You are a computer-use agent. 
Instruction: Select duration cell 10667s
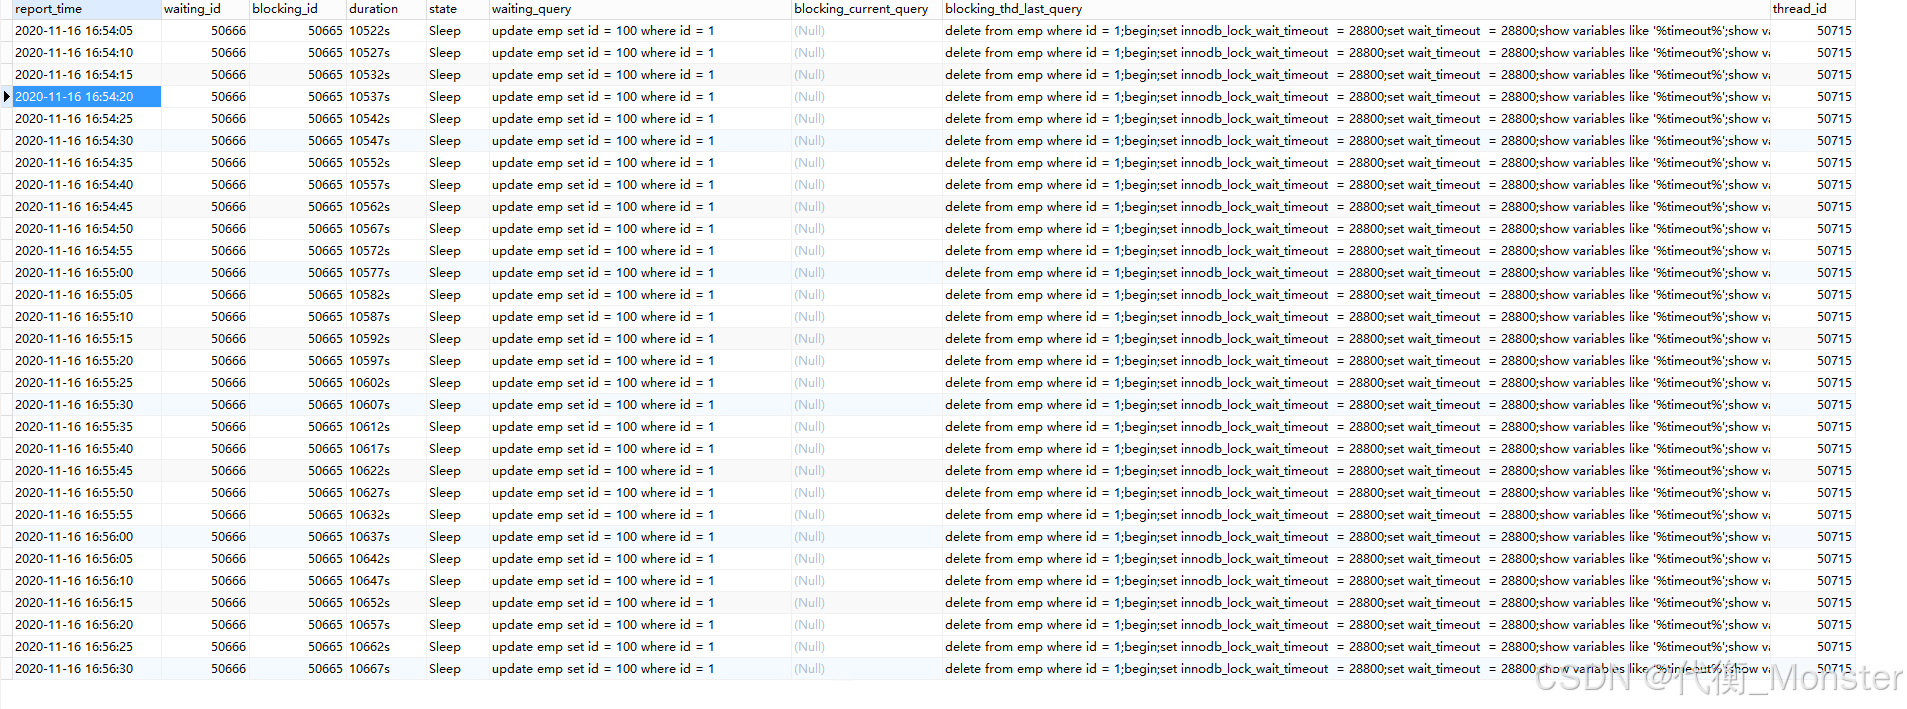click(386, 669)
